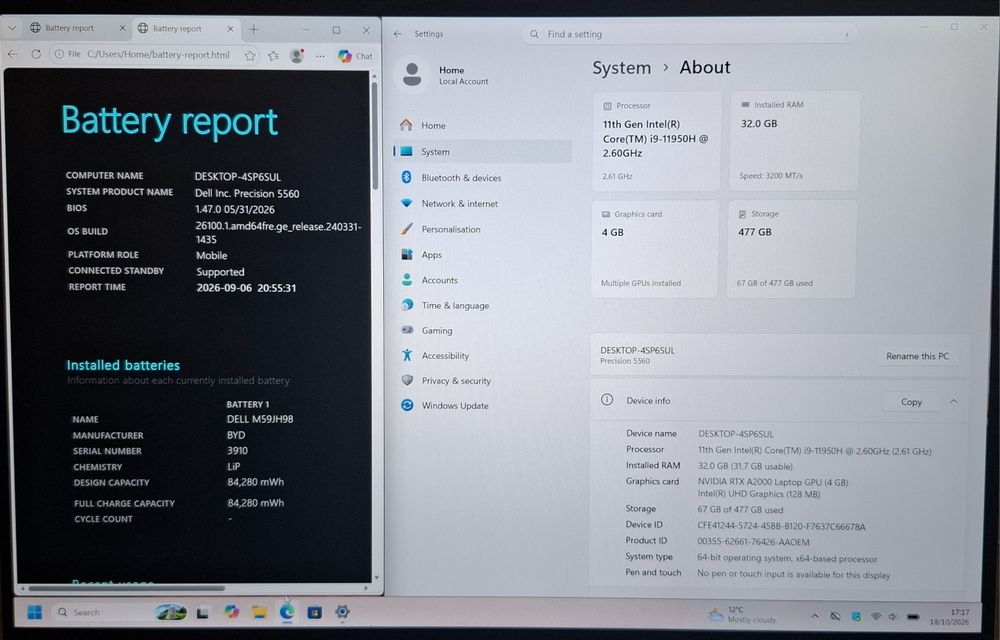The height and width of the screenshot is (640, 1000).
Task: Launch Copilot from the taskbar
Action: tap(232, 612)
